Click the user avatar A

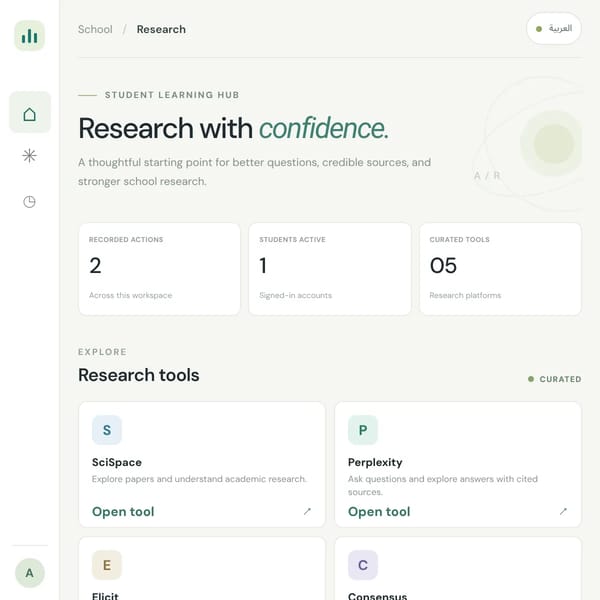[x=29, y=573]
